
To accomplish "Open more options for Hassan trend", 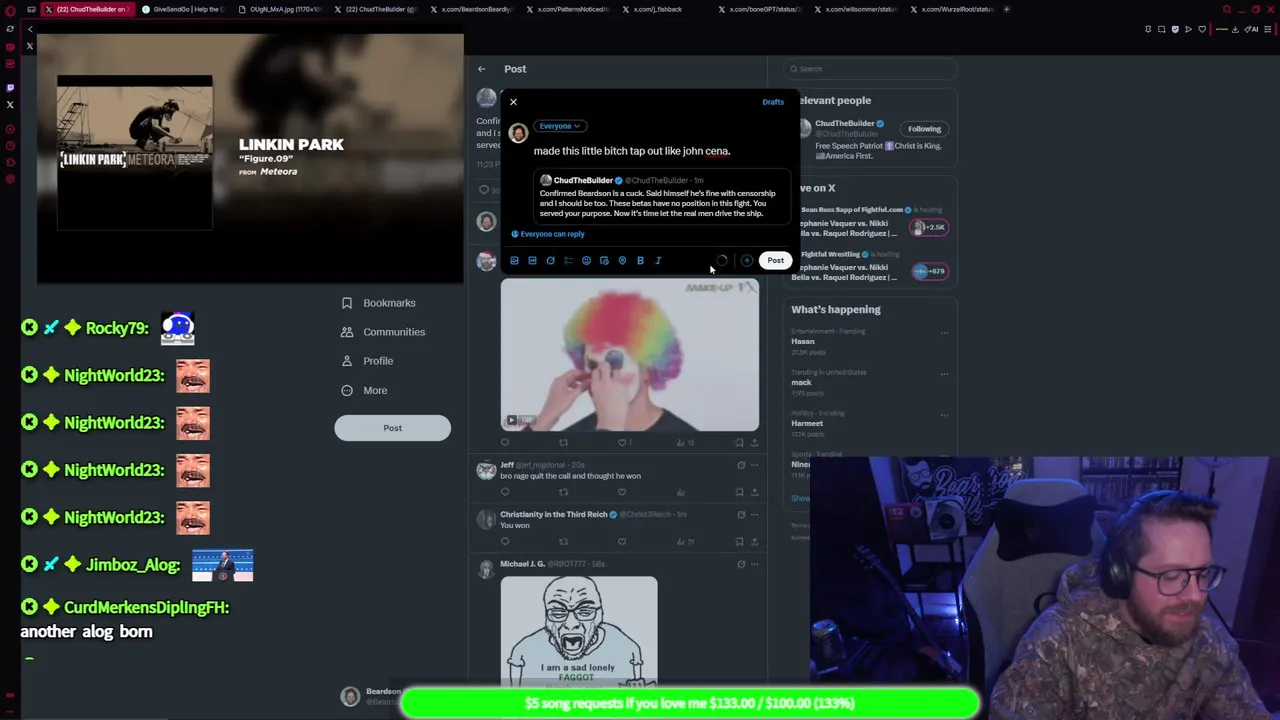I will (x=944, y=333).
